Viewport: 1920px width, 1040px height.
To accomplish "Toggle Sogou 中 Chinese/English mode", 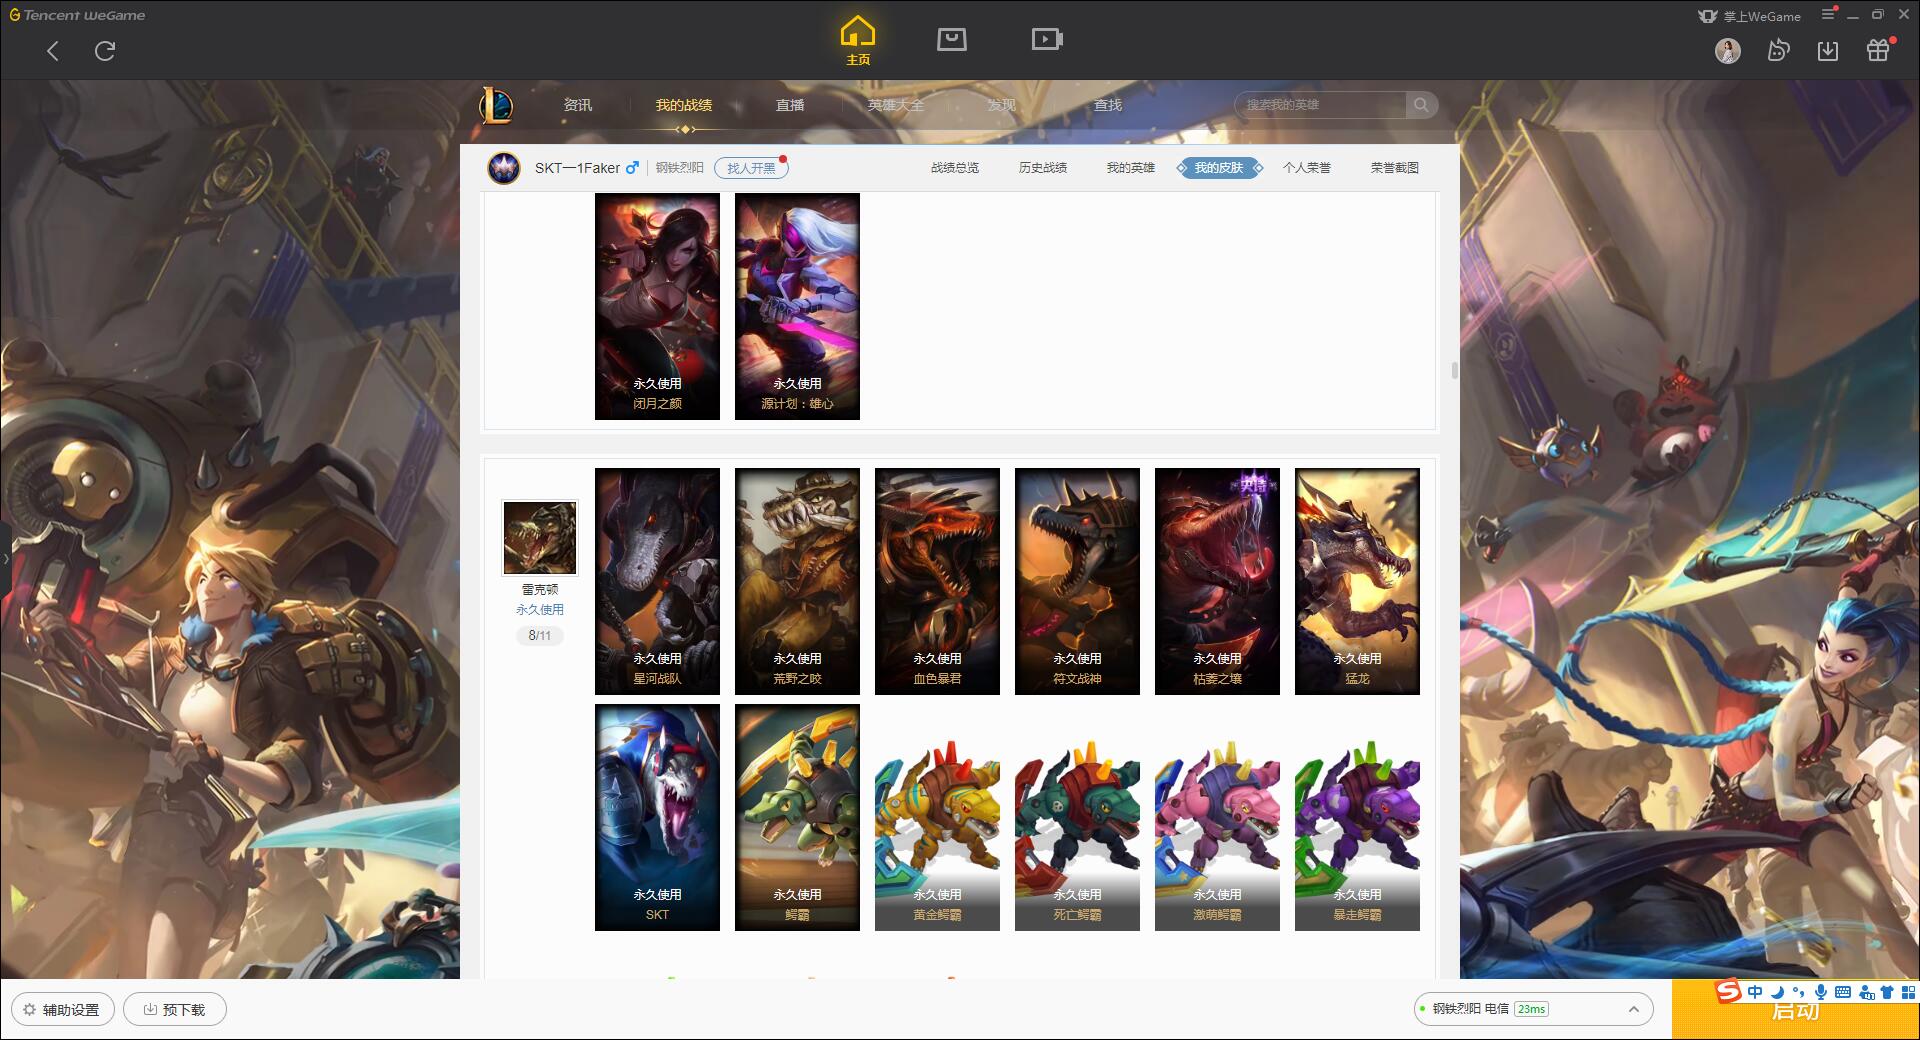I will coord(1755,992).
